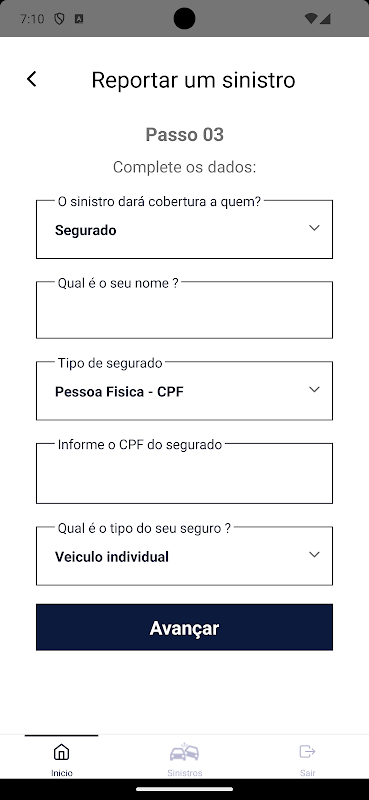369x800 pixels.
Task: Switch to the Inicio tab label
Action: [62, 773]
